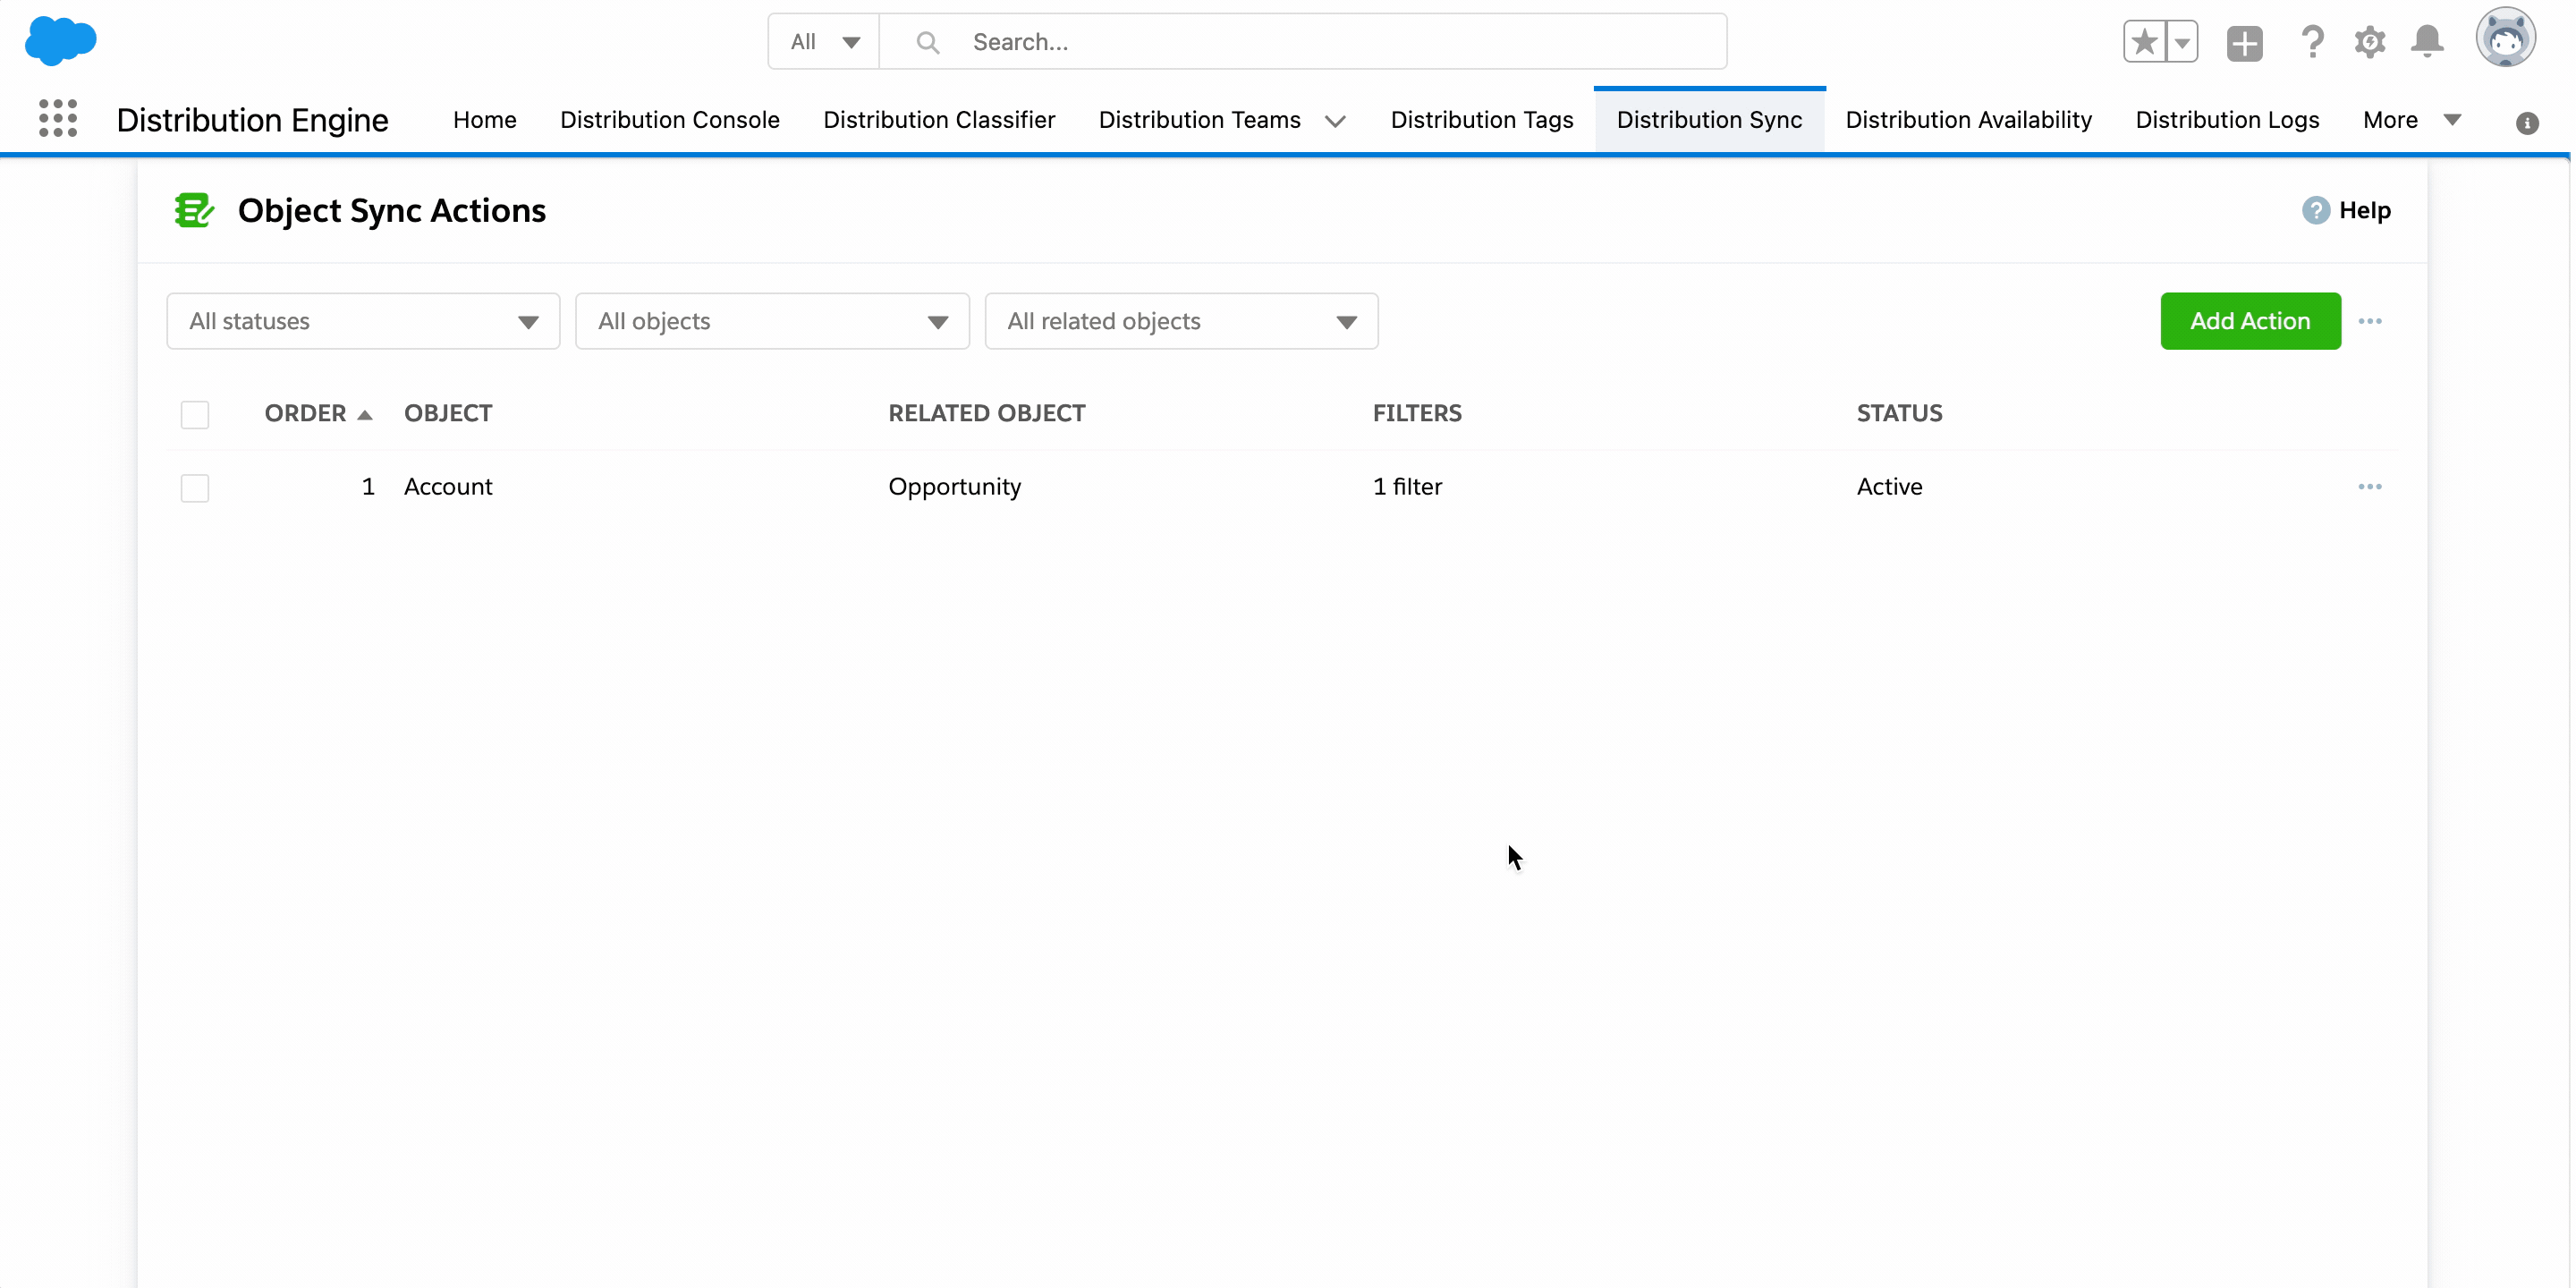Click the search magnifier icon

click(927, 42)
